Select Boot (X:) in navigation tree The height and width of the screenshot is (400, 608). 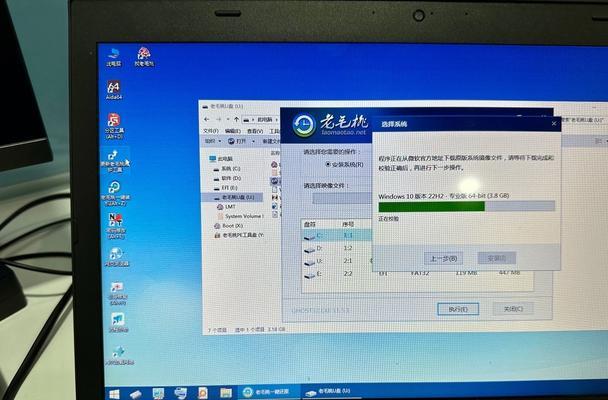(x=228, y=226)
